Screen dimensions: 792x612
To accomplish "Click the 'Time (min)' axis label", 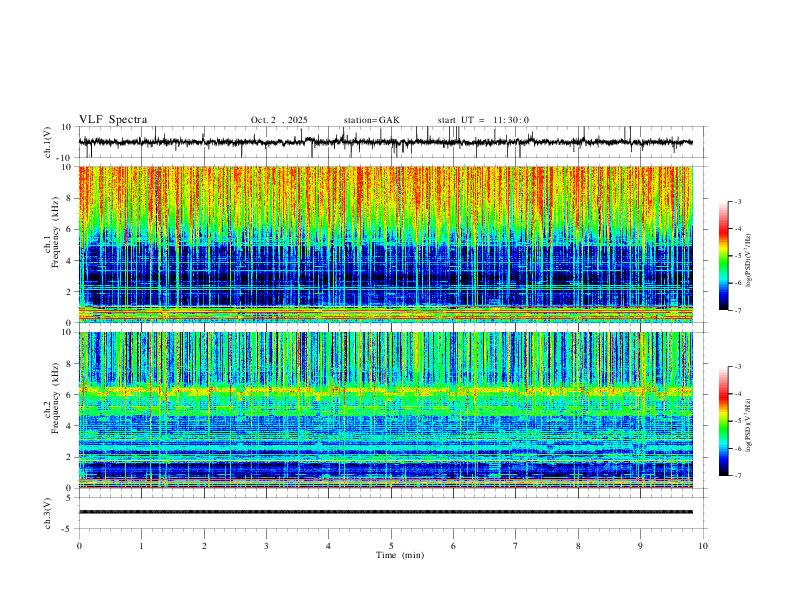I will [x=400, y=555].
